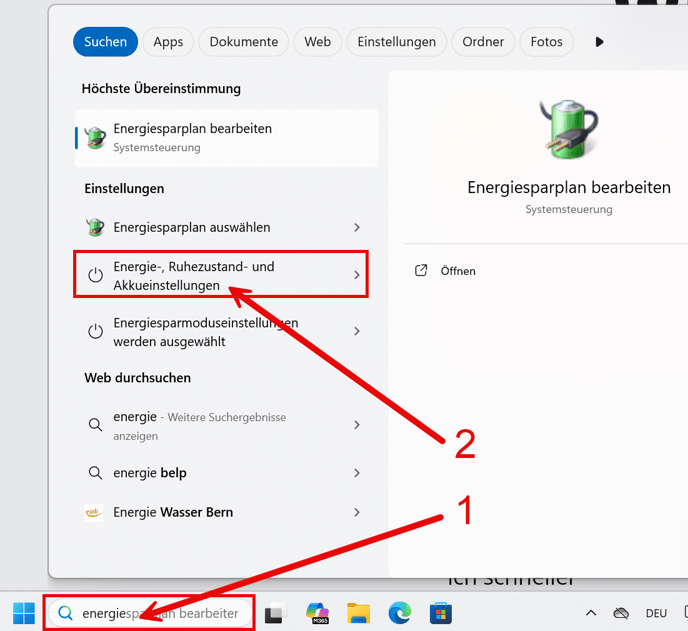Open top result Energiesparplan bearbeiten

tap(227, 138)
